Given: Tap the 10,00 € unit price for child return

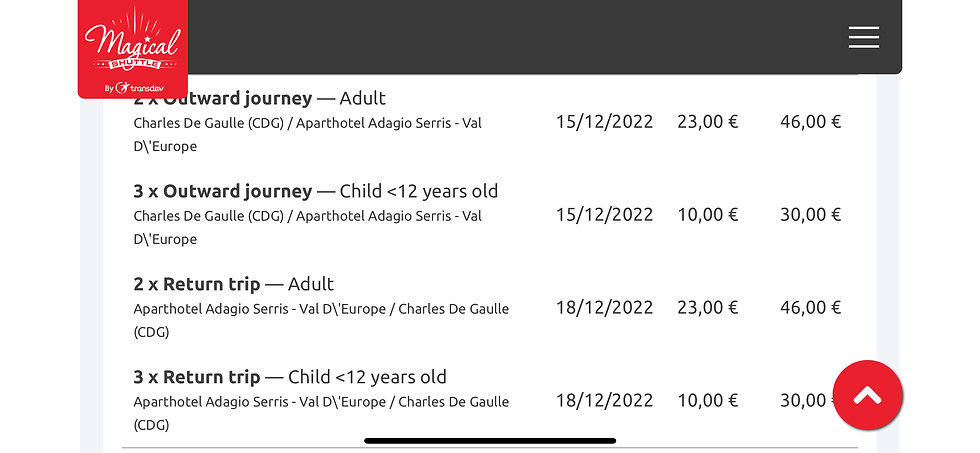Looking at the screenshot, I should tap(708, 401).
